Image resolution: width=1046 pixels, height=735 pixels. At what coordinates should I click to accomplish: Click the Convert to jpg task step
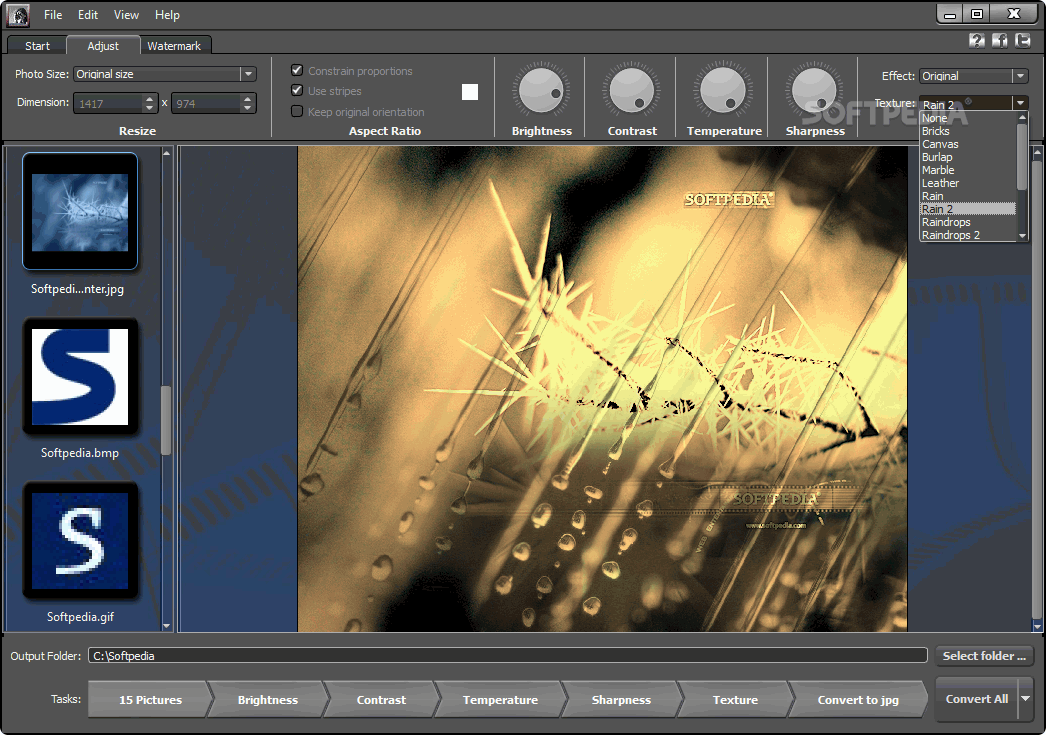pos(858,700)
